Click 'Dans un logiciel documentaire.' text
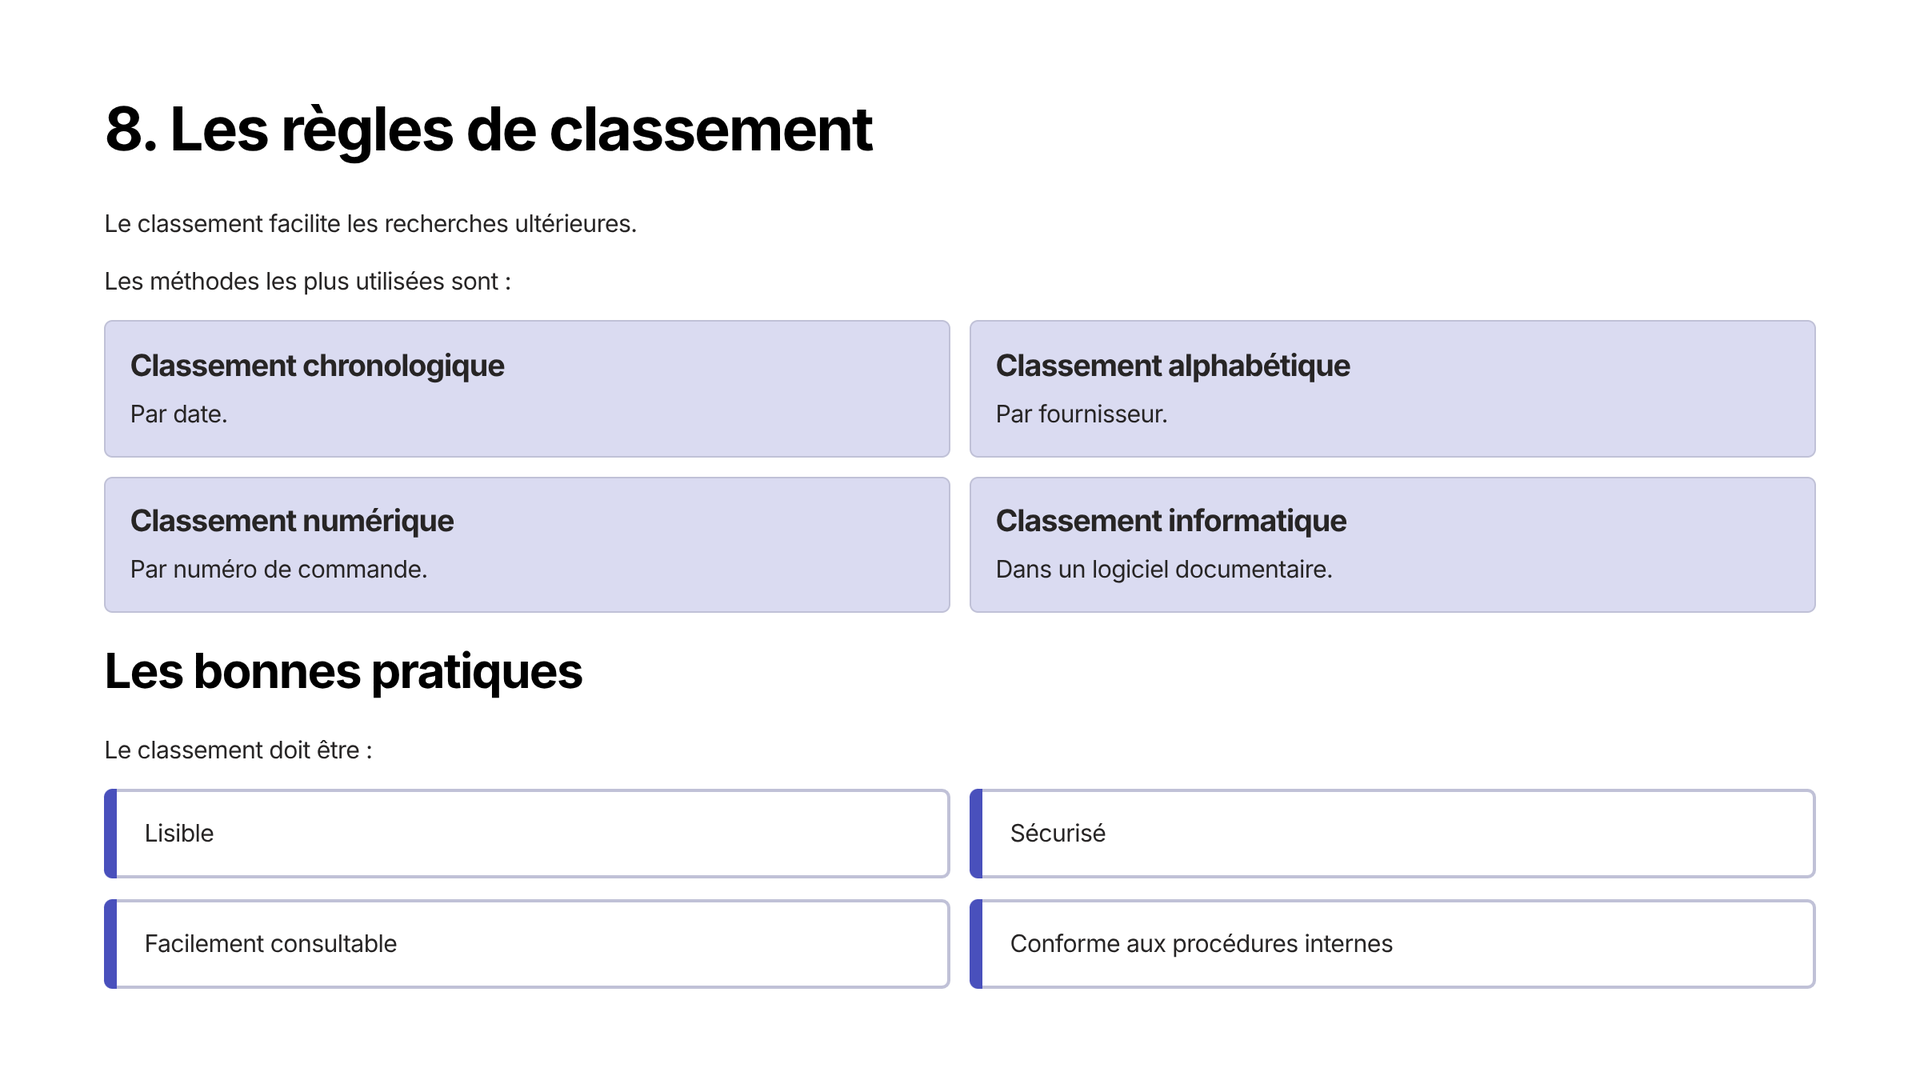 pos(1164,569)
